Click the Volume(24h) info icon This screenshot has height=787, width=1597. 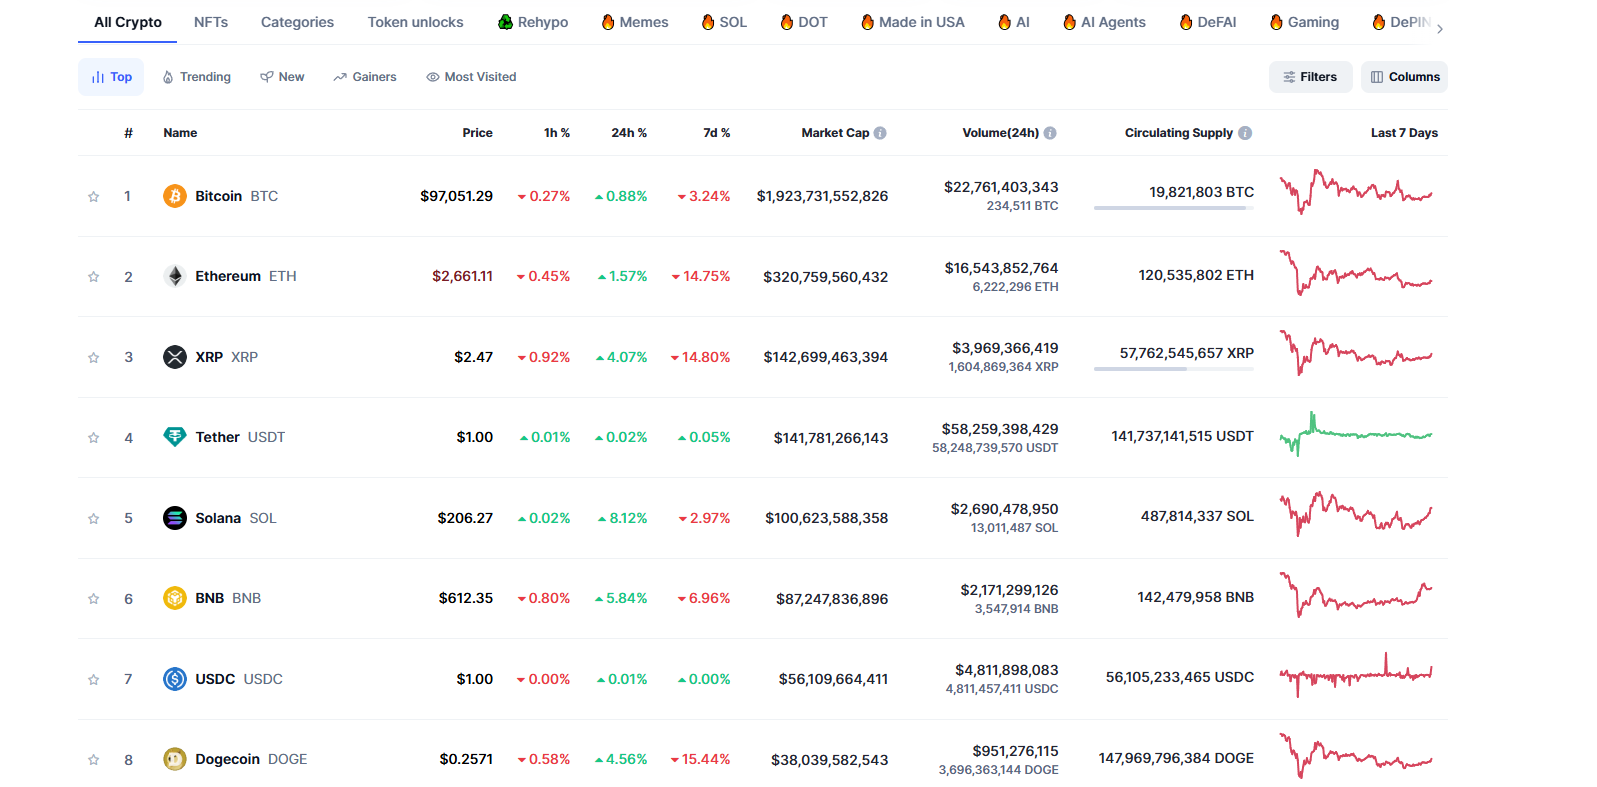1050,133
